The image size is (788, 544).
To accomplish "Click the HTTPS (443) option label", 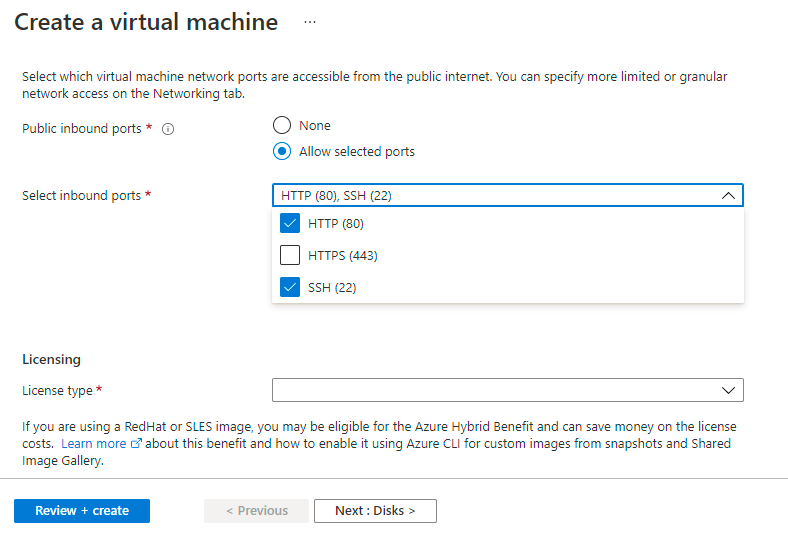I will [343, 255].
